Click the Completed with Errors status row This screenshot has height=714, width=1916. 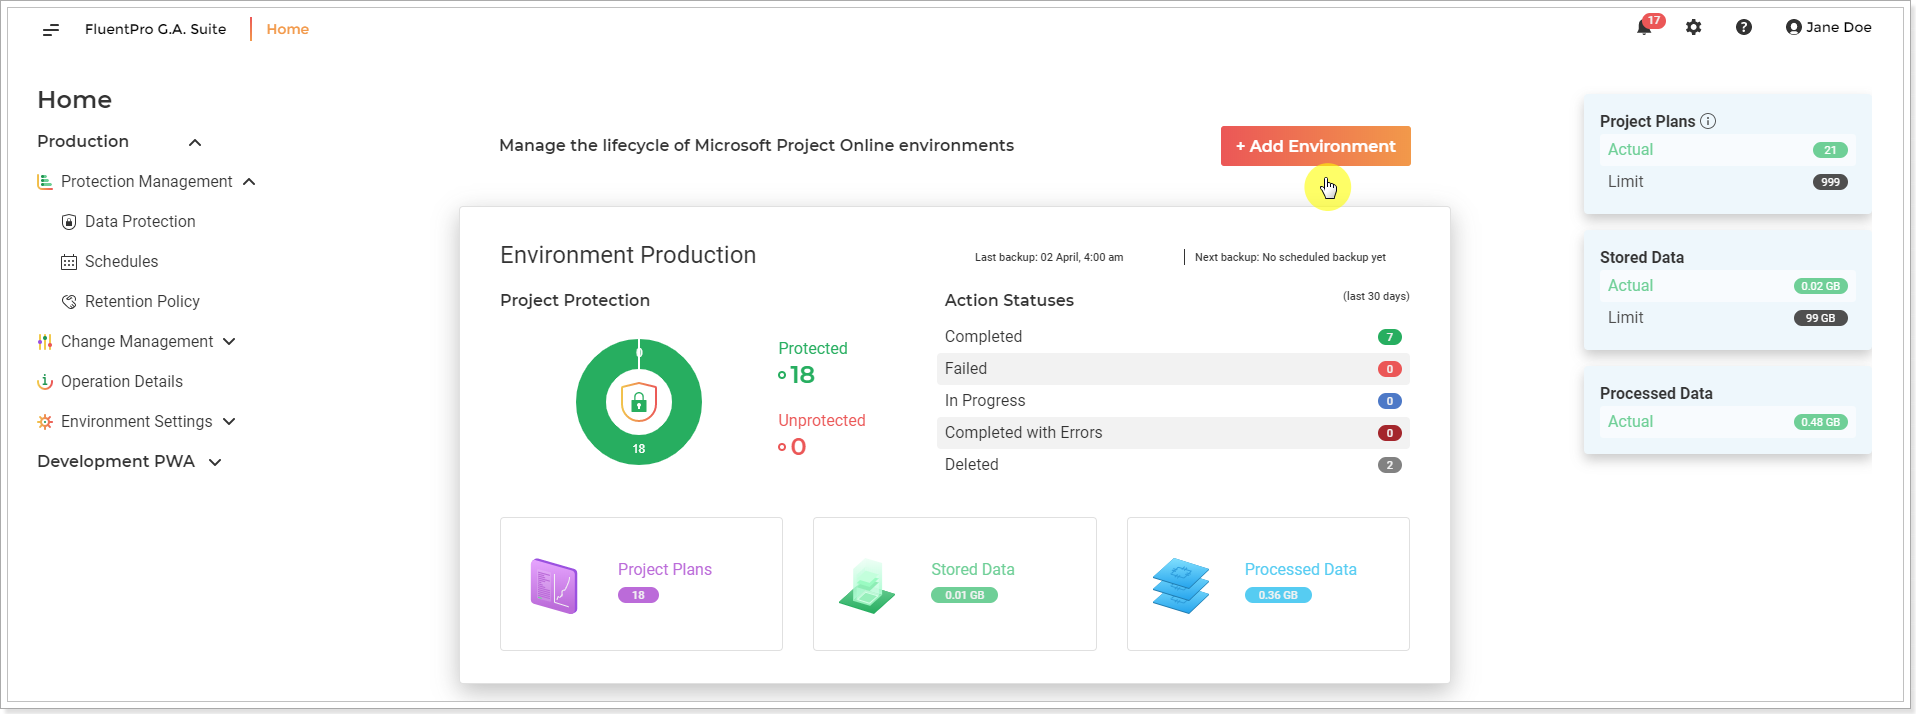tap(1173, 433)
